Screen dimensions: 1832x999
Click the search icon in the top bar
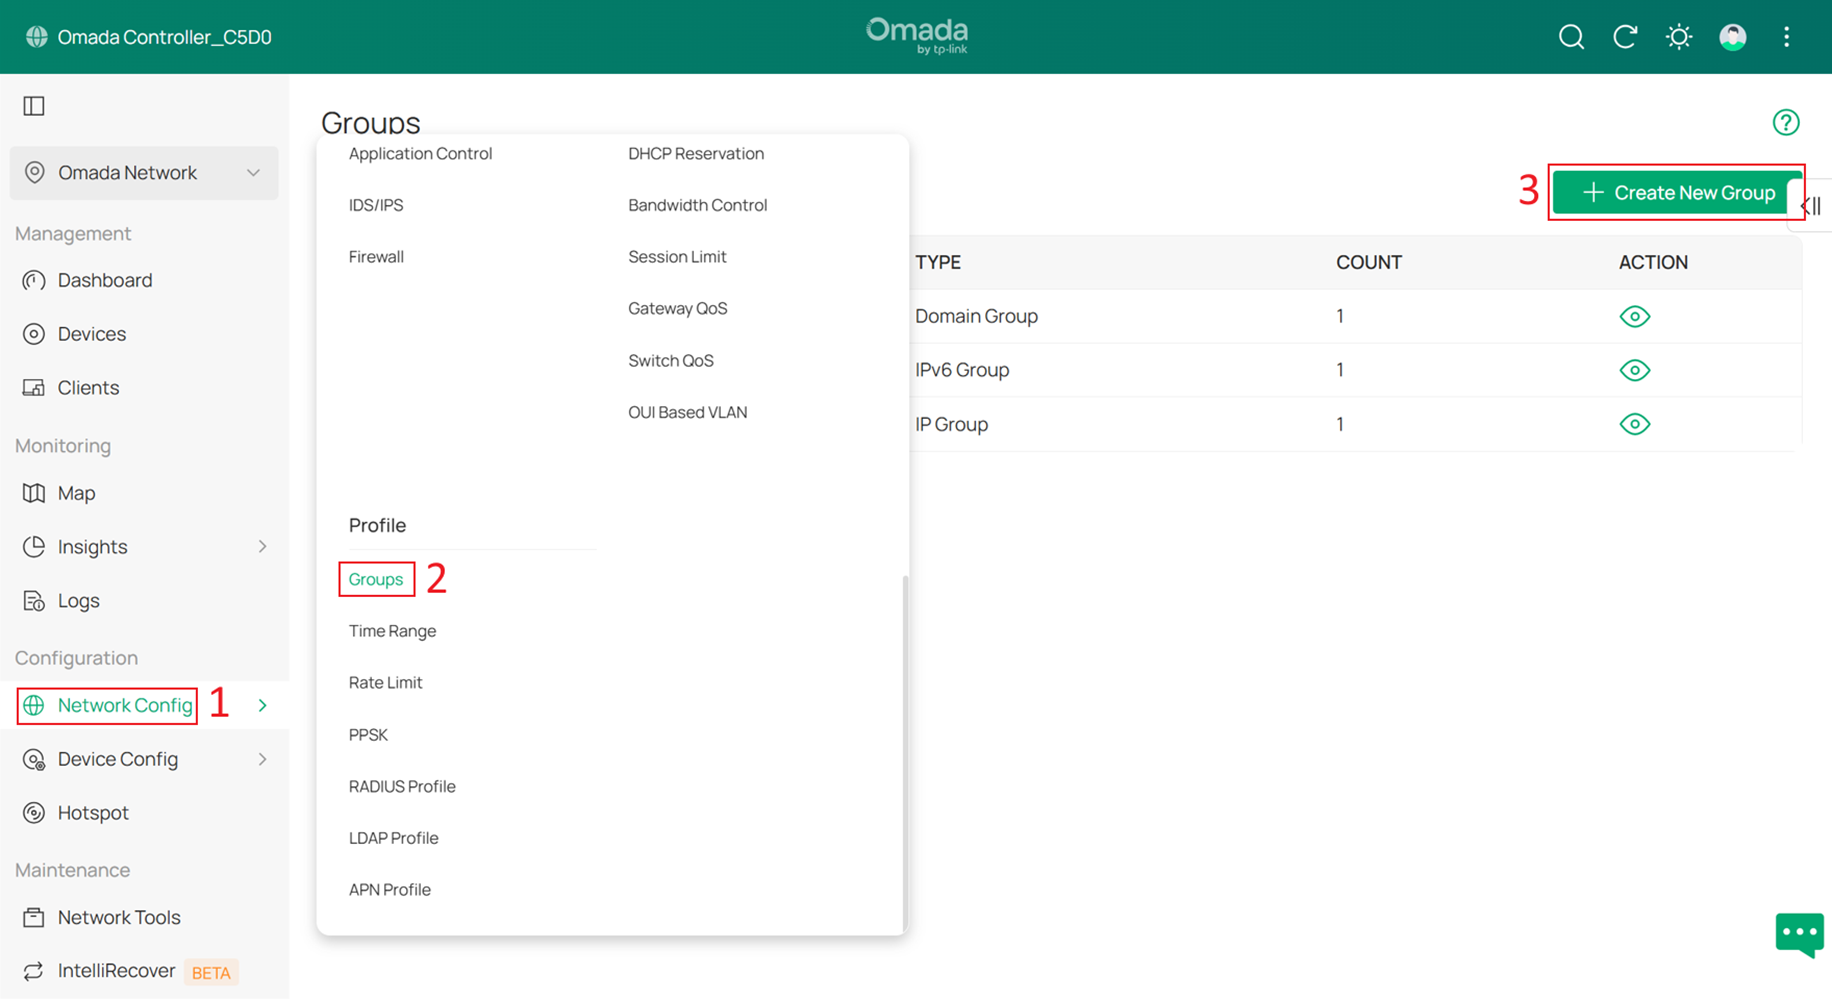click(x=1570, y=36)
